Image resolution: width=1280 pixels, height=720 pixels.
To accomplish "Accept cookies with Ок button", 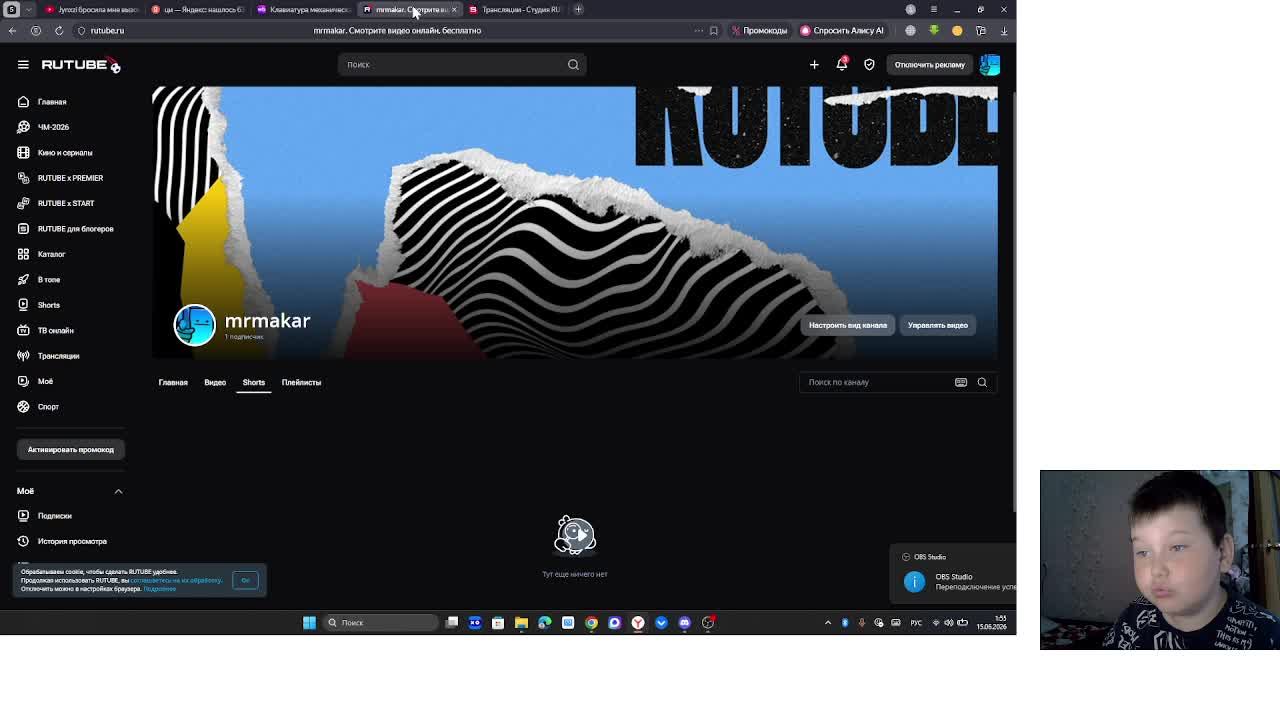I will [245, 580].
